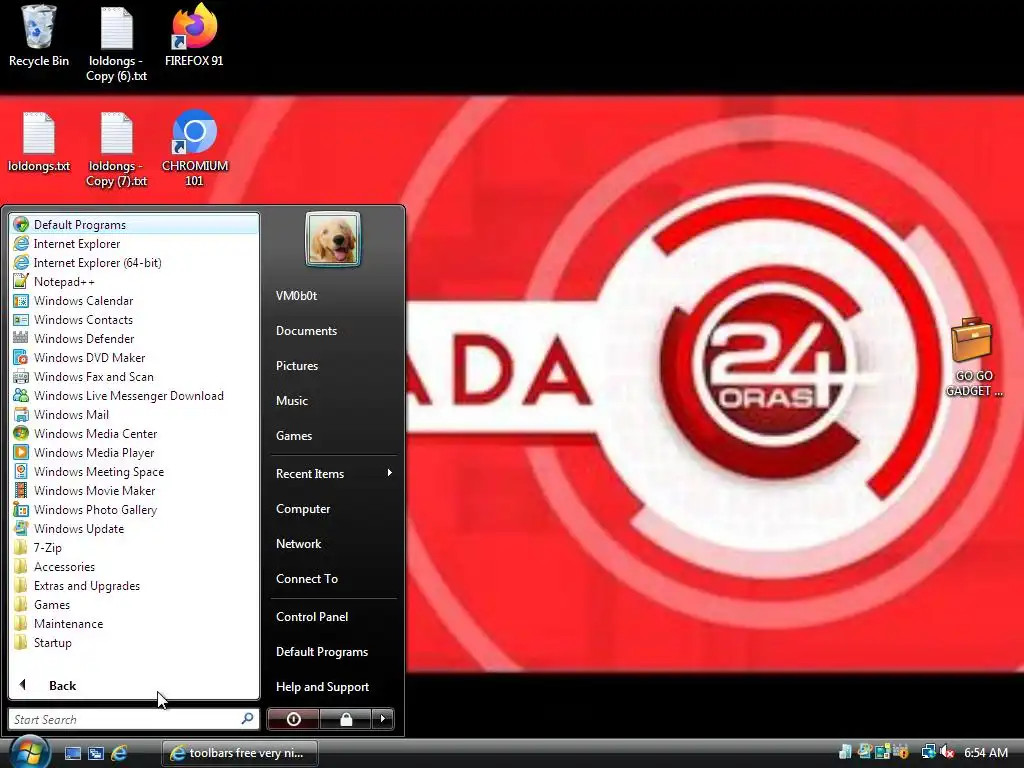Open VM0b0t user folder link
Screen dimensions: 1024x768
[x=296, y=295]
